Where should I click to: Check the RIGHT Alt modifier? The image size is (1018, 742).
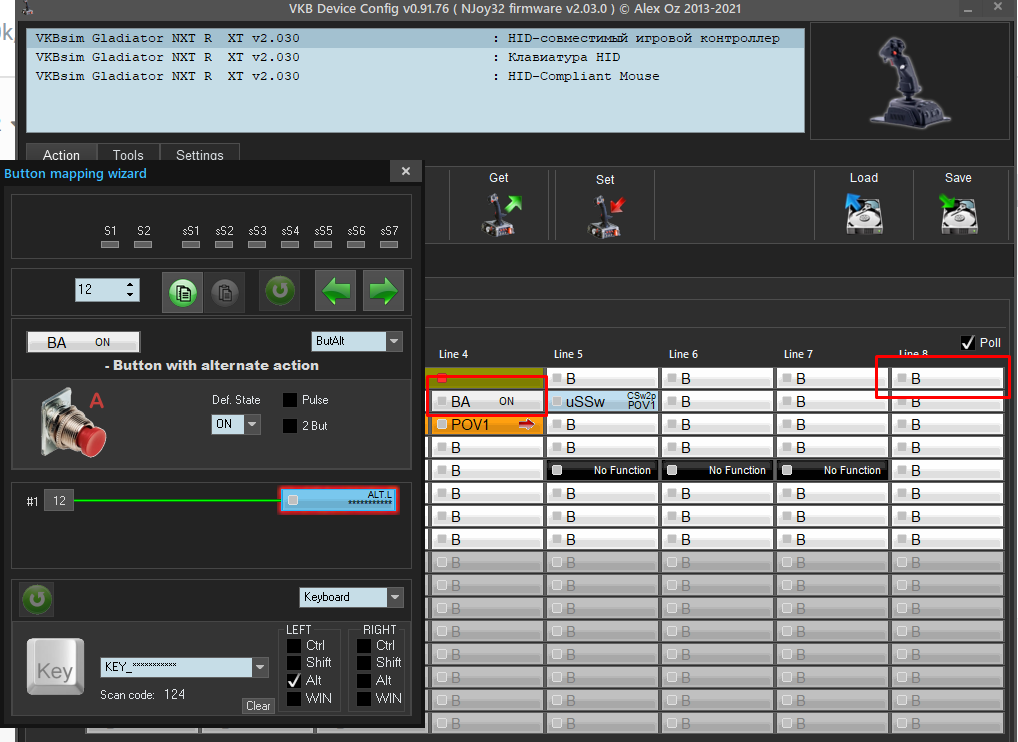(x=364, y=680)
